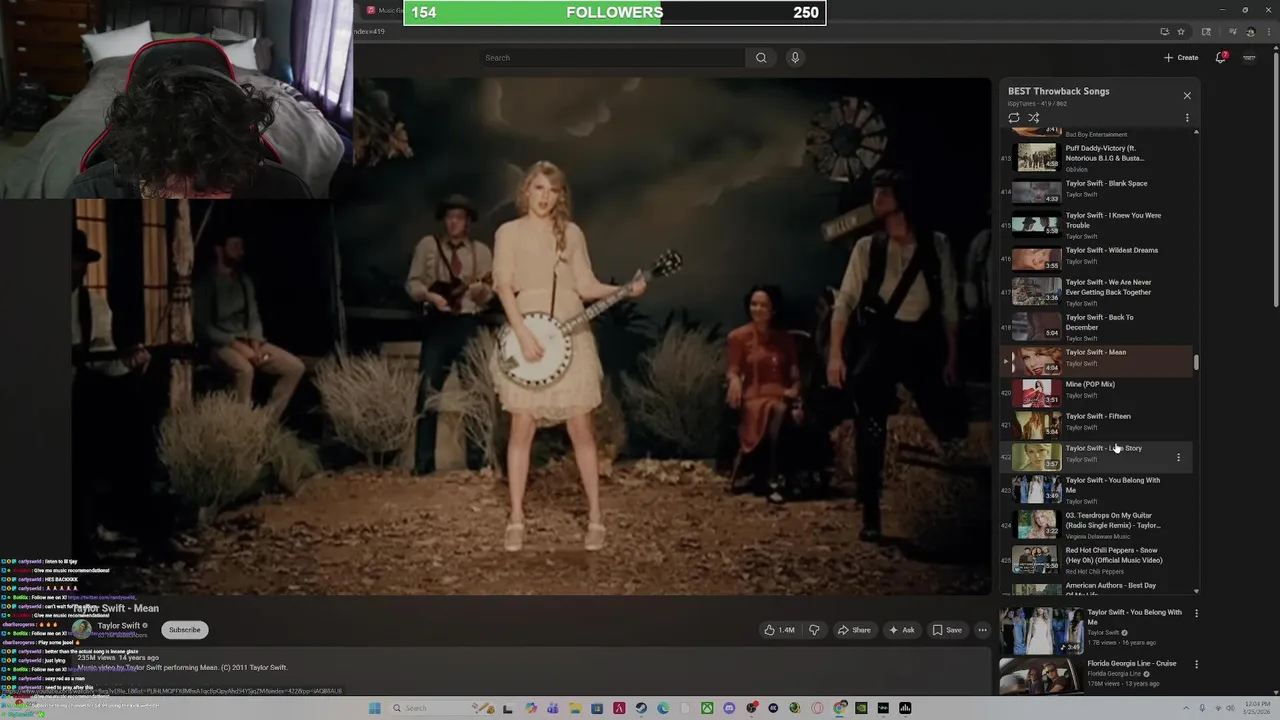1280x720 pixels.
Task: Play Teardrops On My Guitar remix
Action: tap(1097, 525)
